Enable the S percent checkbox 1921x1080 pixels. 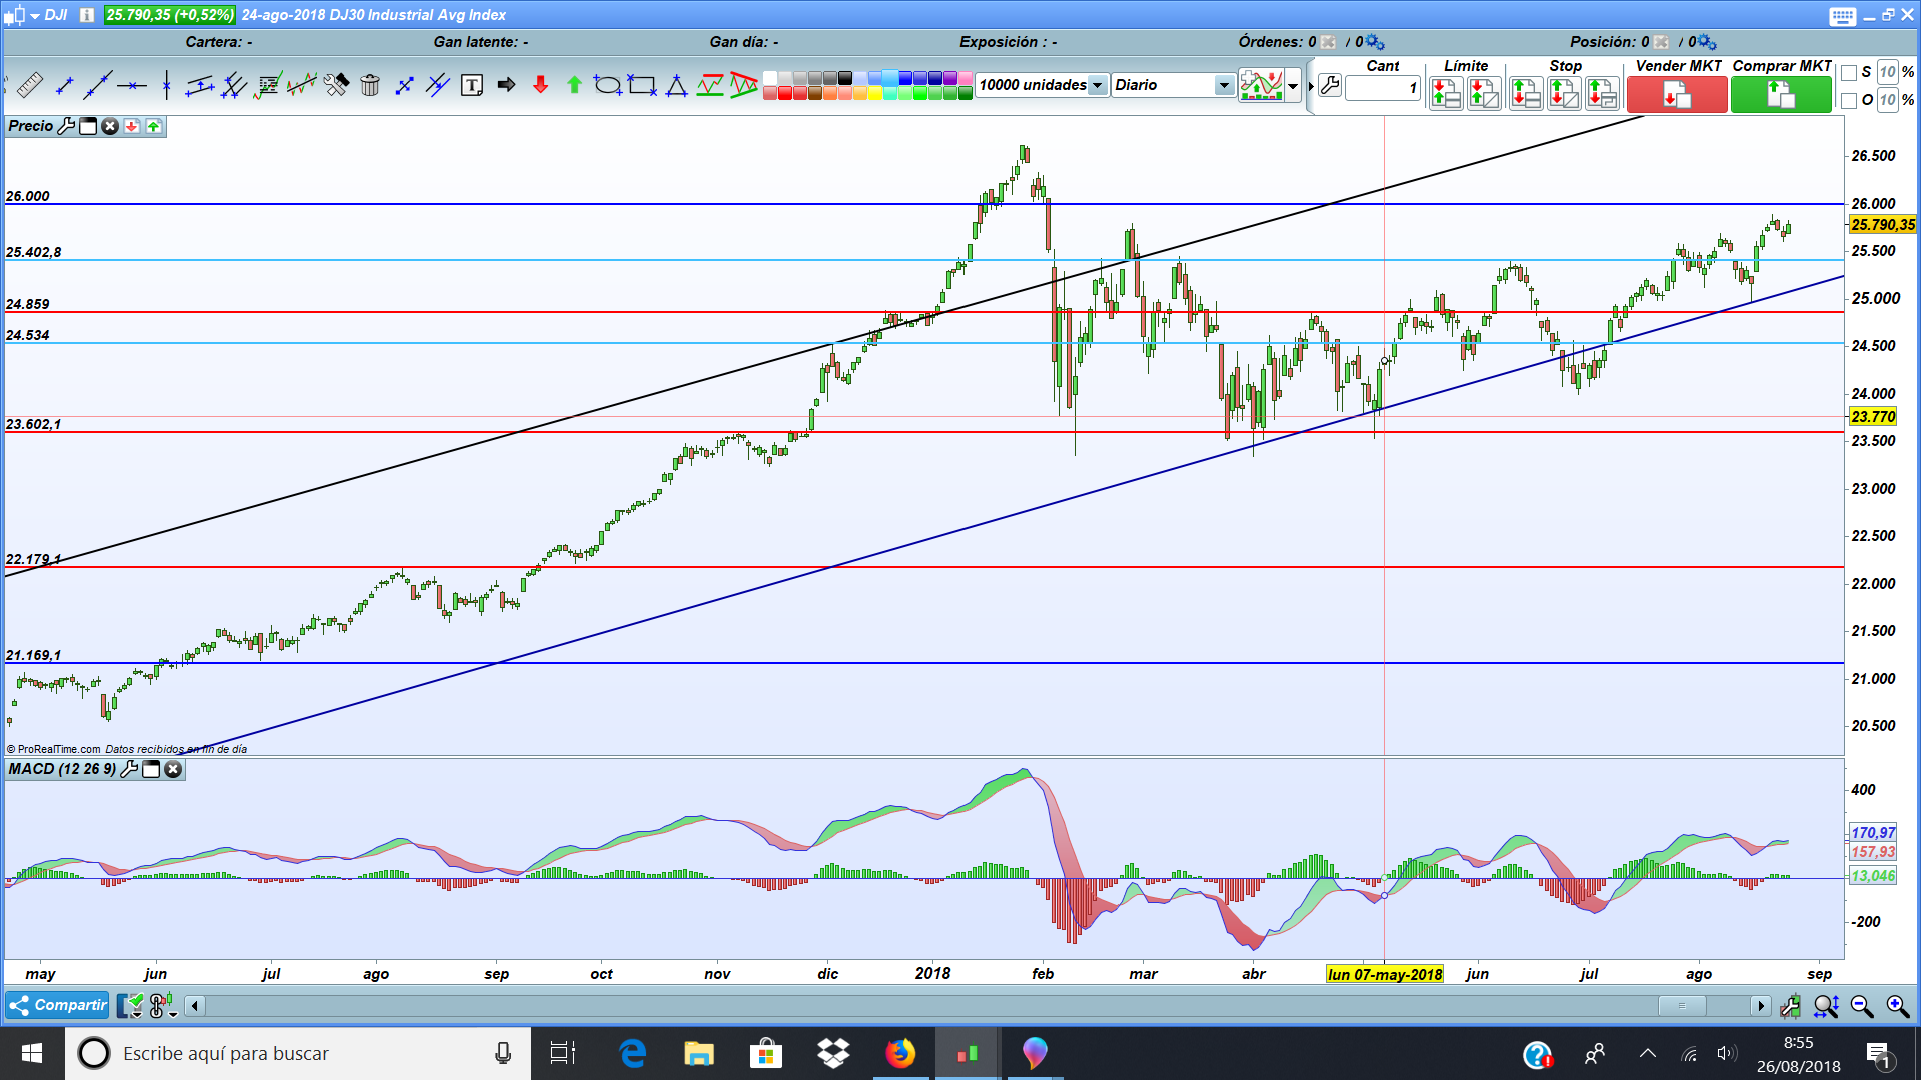pos(1849,72)
